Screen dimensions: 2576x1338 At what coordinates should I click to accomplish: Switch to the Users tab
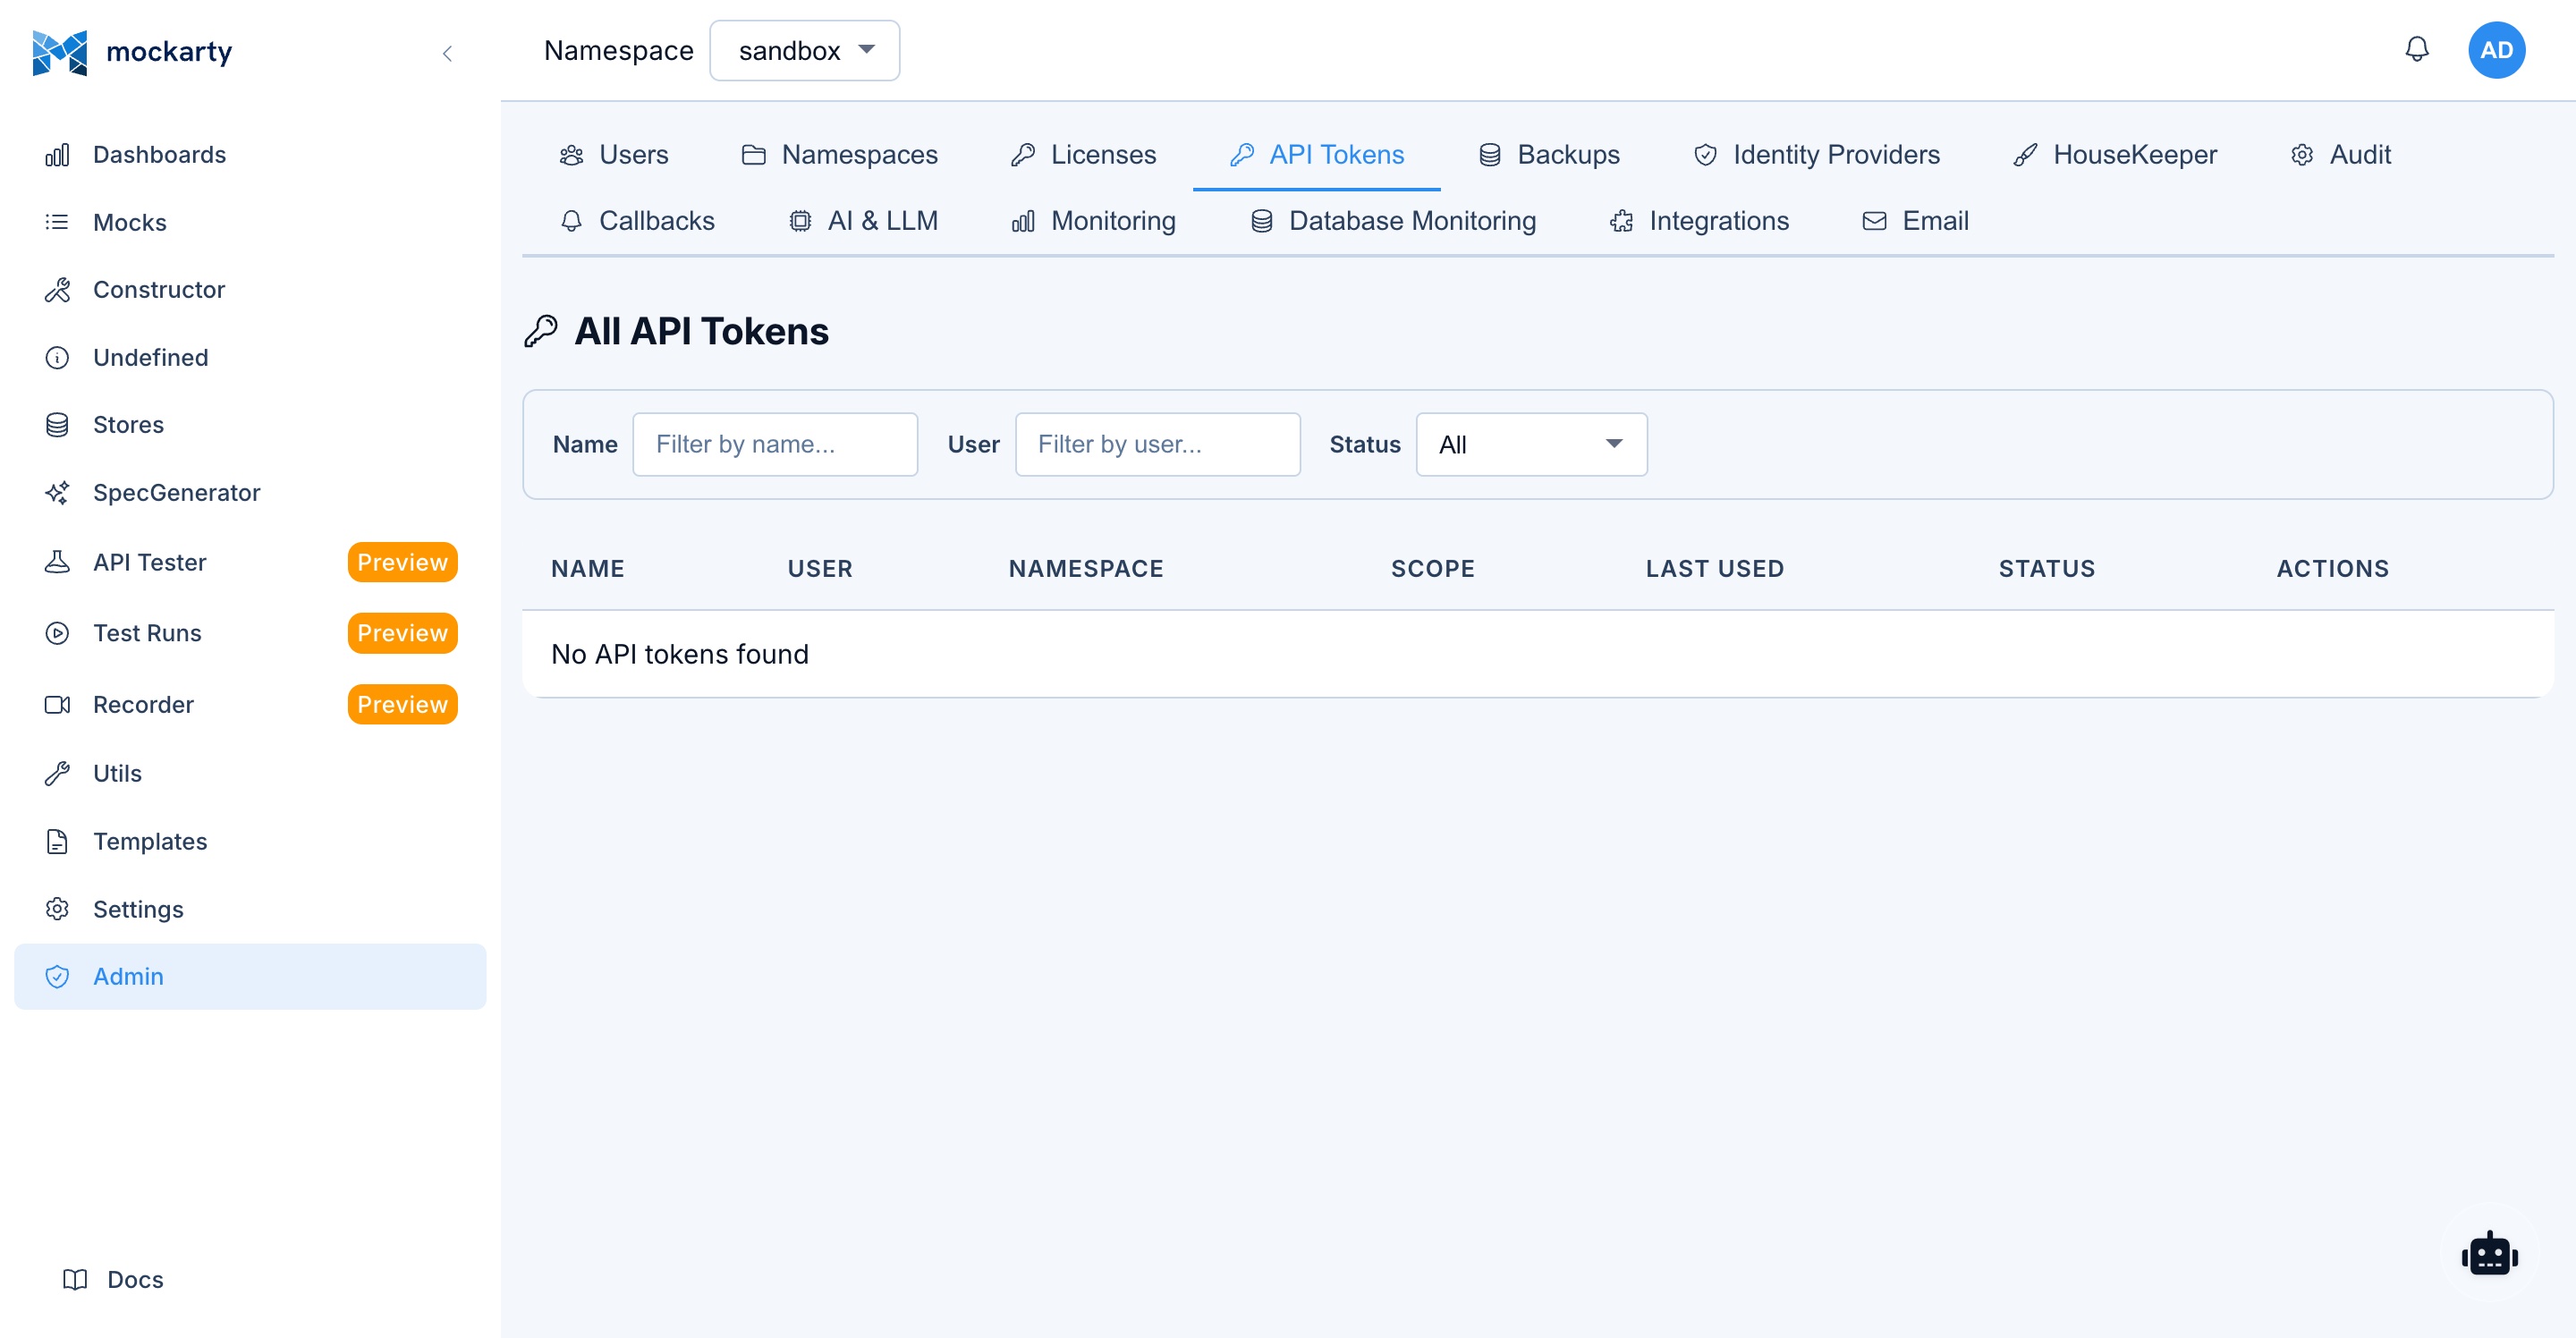(x=614, y=155)
